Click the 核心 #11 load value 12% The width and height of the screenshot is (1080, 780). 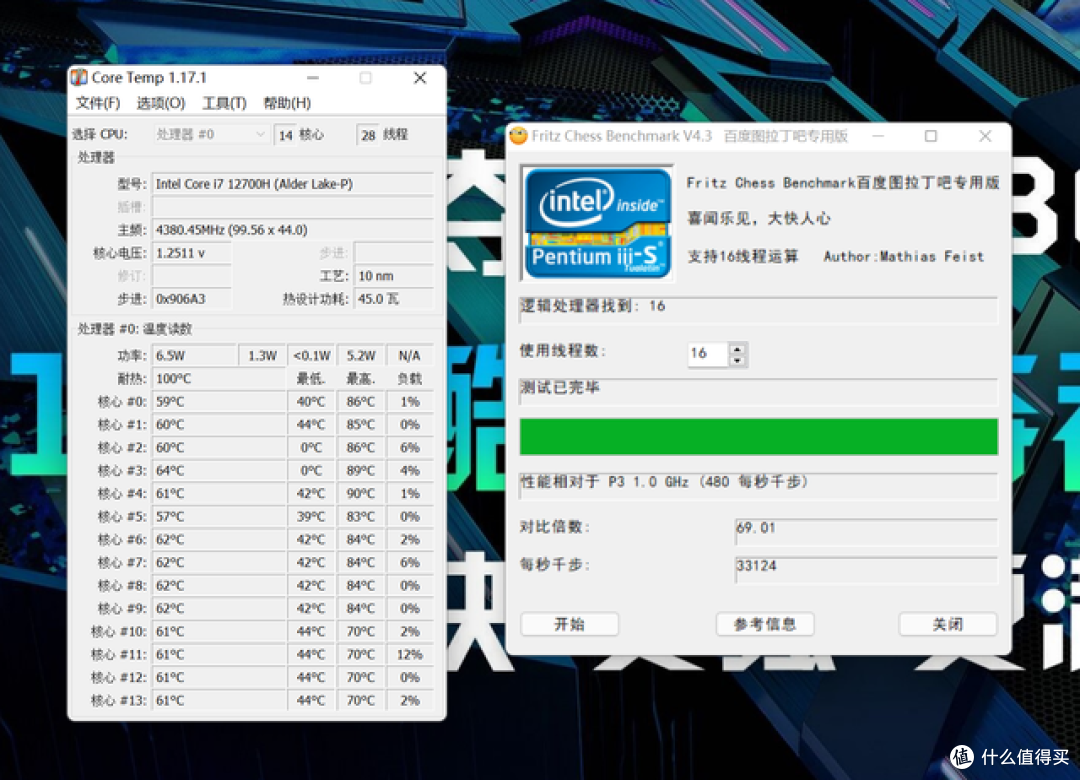pos(410,655)
